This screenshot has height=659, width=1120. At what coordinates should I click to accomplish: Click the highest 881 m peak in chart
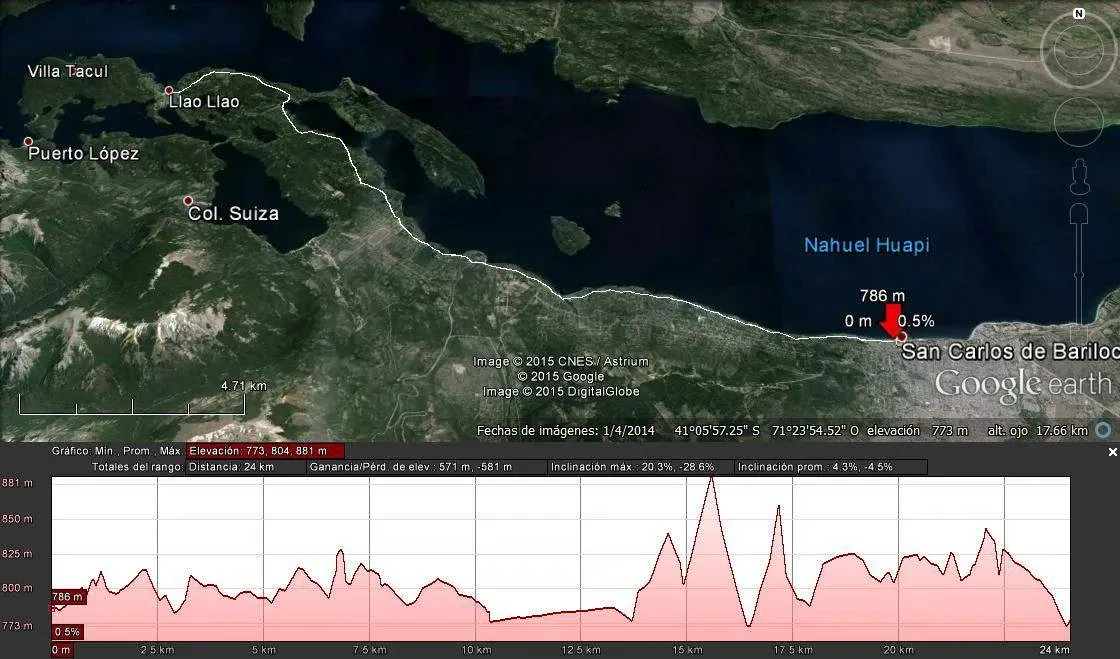[x=711, y=480]
